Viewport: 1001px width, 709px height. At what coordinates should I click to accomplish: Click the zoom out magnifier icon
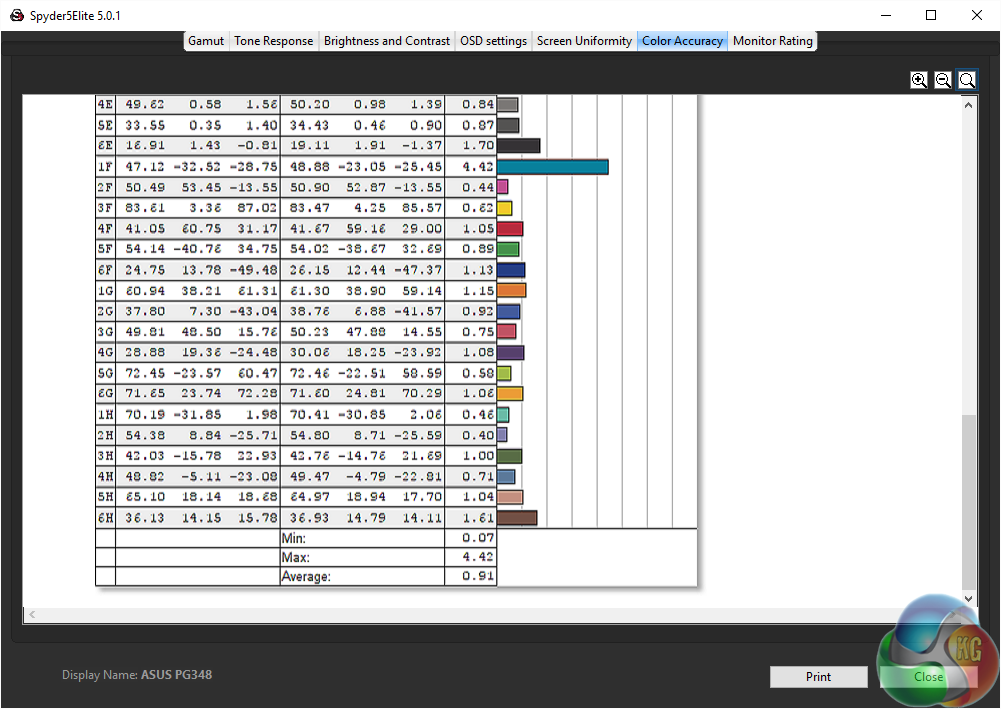943,80
